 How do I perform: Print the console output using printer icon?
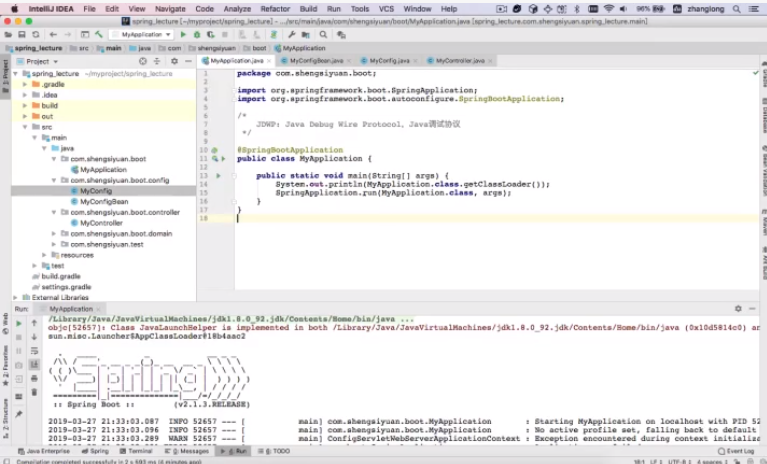tap(34, 381)
